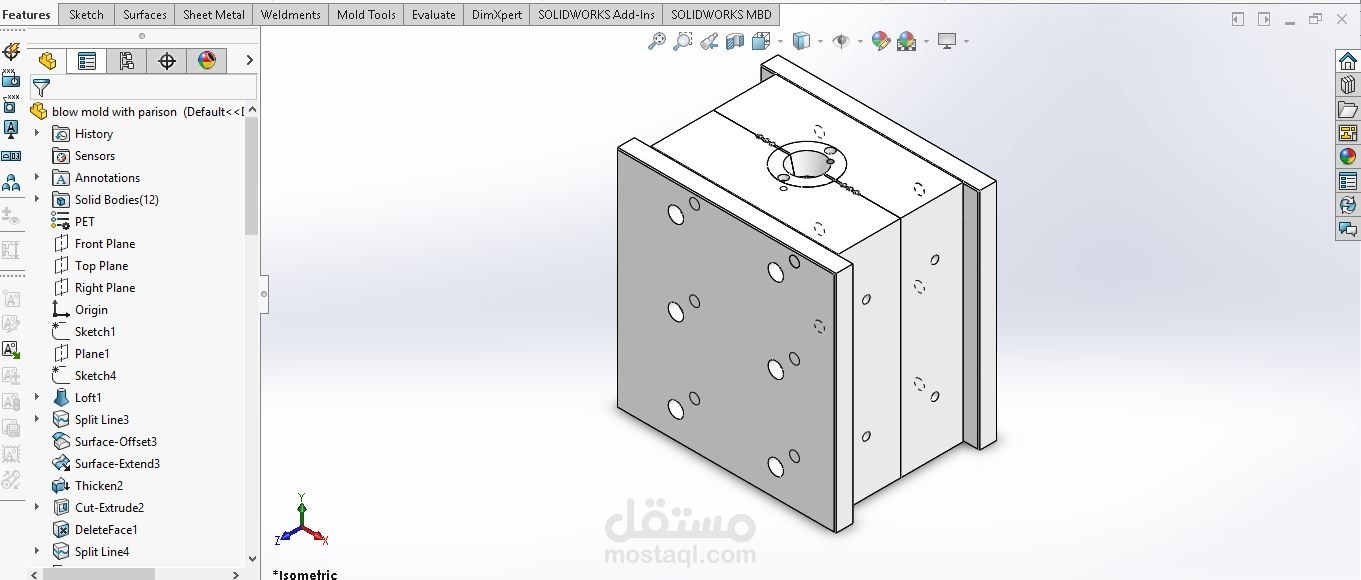The image size is (1361, 580).
Task: Open the Evaluate ribbon tab
Action: [434, 14]
